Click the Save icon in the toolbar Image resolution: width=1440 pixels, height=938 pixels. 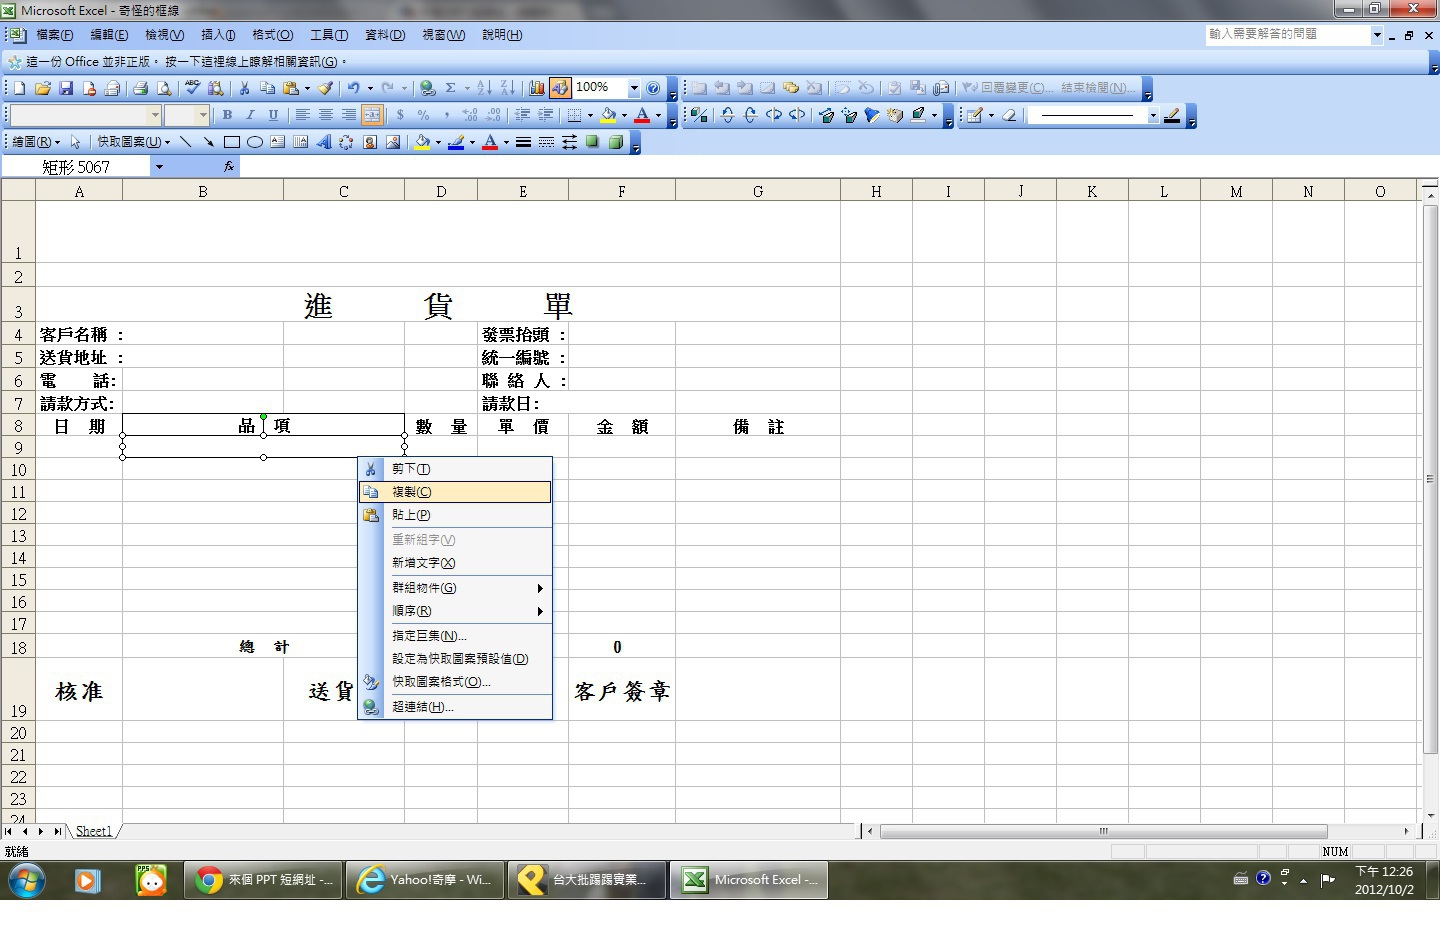click(x=66, y=88)
